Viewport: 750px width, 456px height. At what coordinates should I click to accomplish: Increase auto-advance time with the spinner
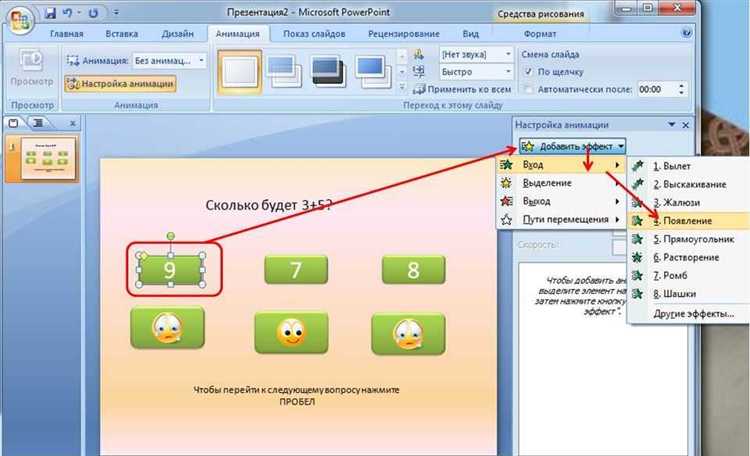tap(681, 86)
